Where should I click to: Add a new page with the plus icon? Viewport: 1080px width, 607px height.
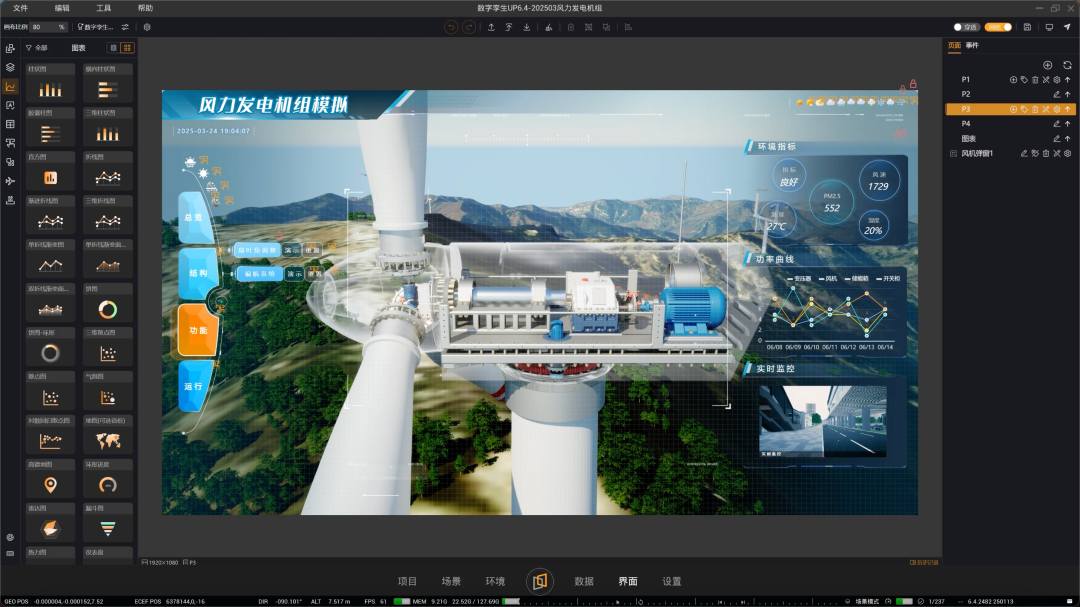(1048, 65)
